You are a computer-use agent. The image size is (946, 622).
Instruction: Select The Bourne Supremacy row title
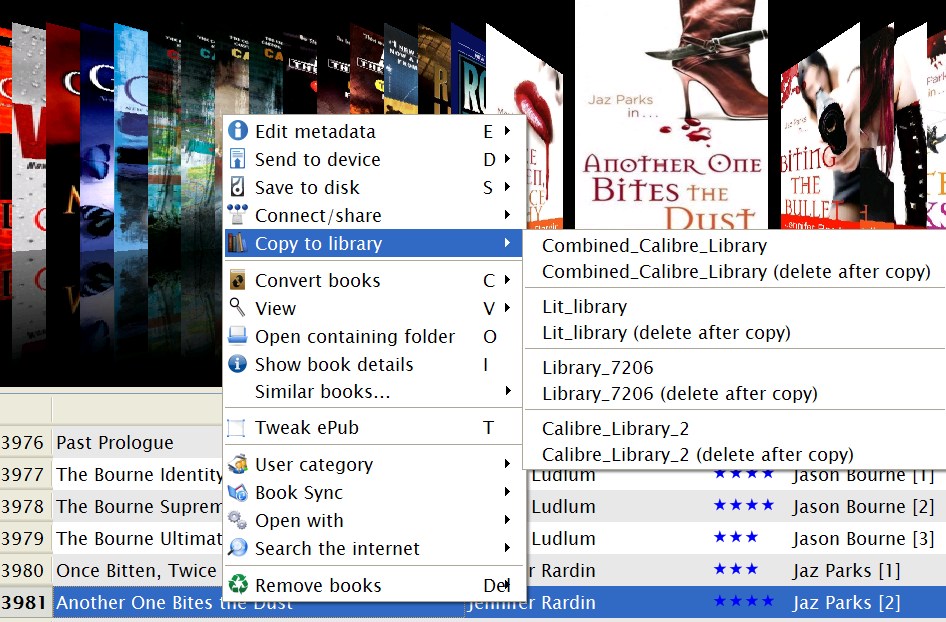[x=139, y=506]
